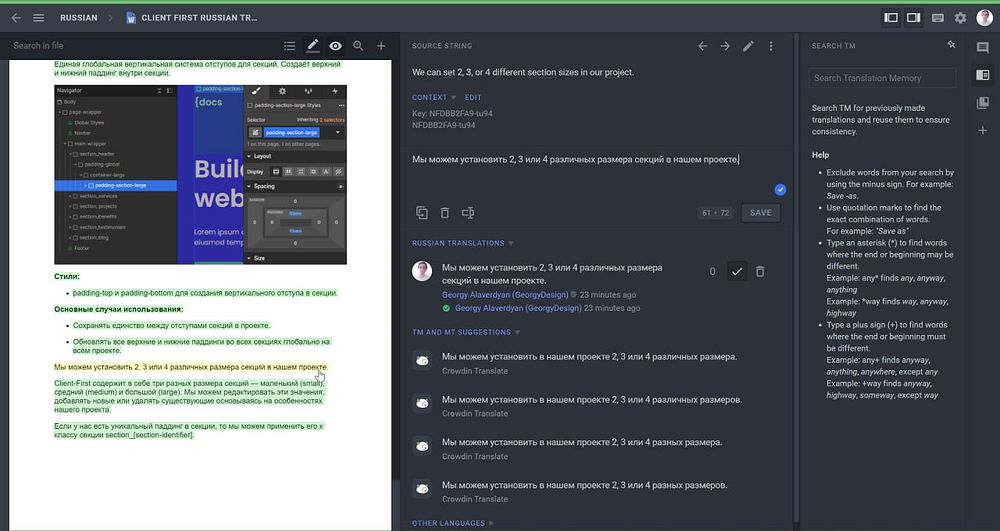Focus the Search Translation Memory field
The height and width of the screenshot is (531, 1000).
tap(883, 78)
